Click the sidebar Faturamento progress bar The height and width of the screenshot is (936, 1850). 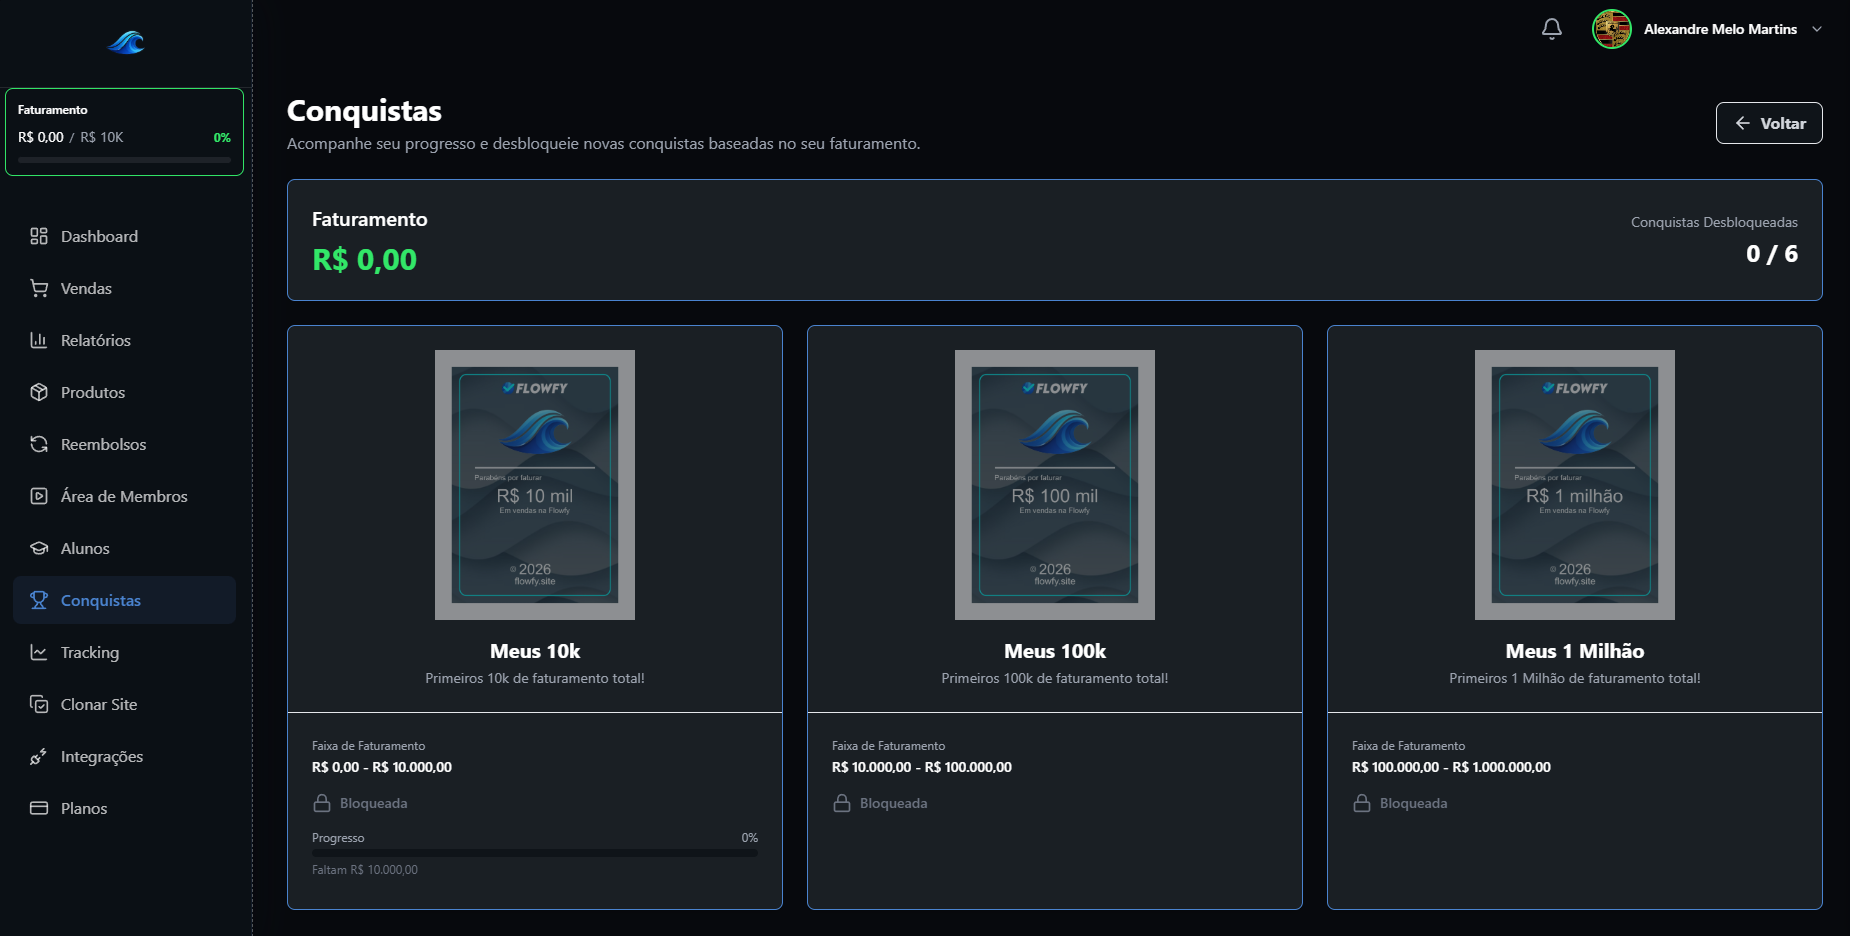[x=125, y=159]
